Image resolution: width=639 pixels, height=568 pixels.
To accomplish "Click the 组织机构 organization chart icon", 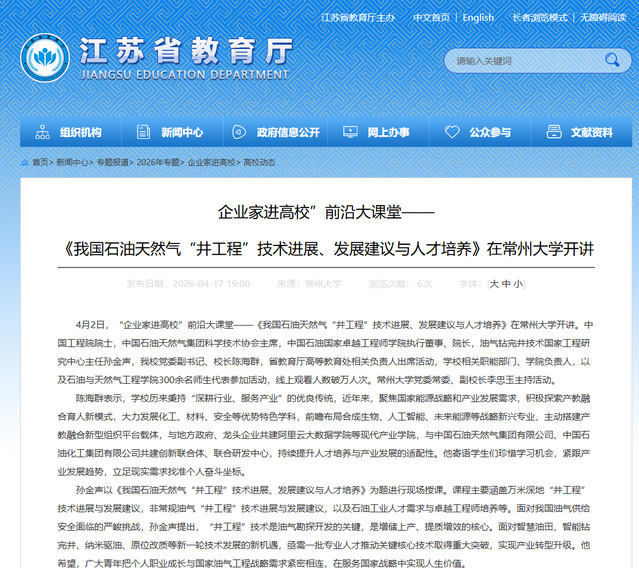I will pyautogui.click(x=42, y=132).
